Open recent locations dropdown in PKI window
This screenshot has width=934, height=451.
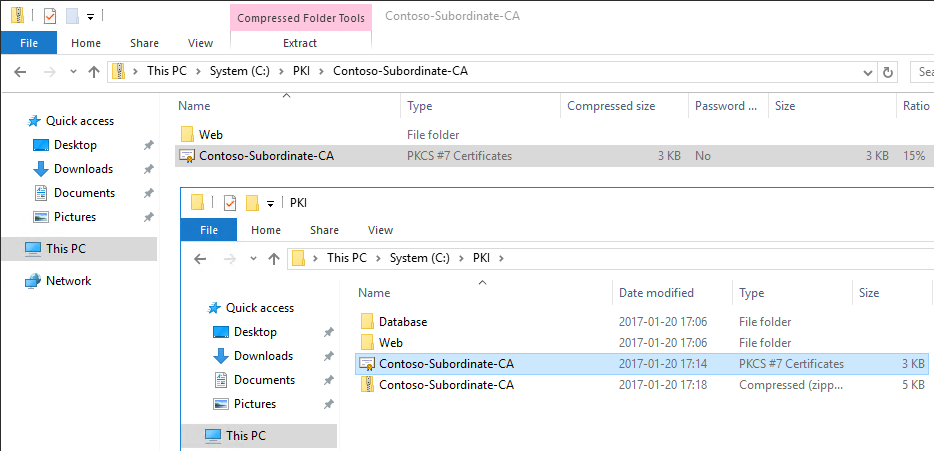pyautogui.click(x=253, y=259)
